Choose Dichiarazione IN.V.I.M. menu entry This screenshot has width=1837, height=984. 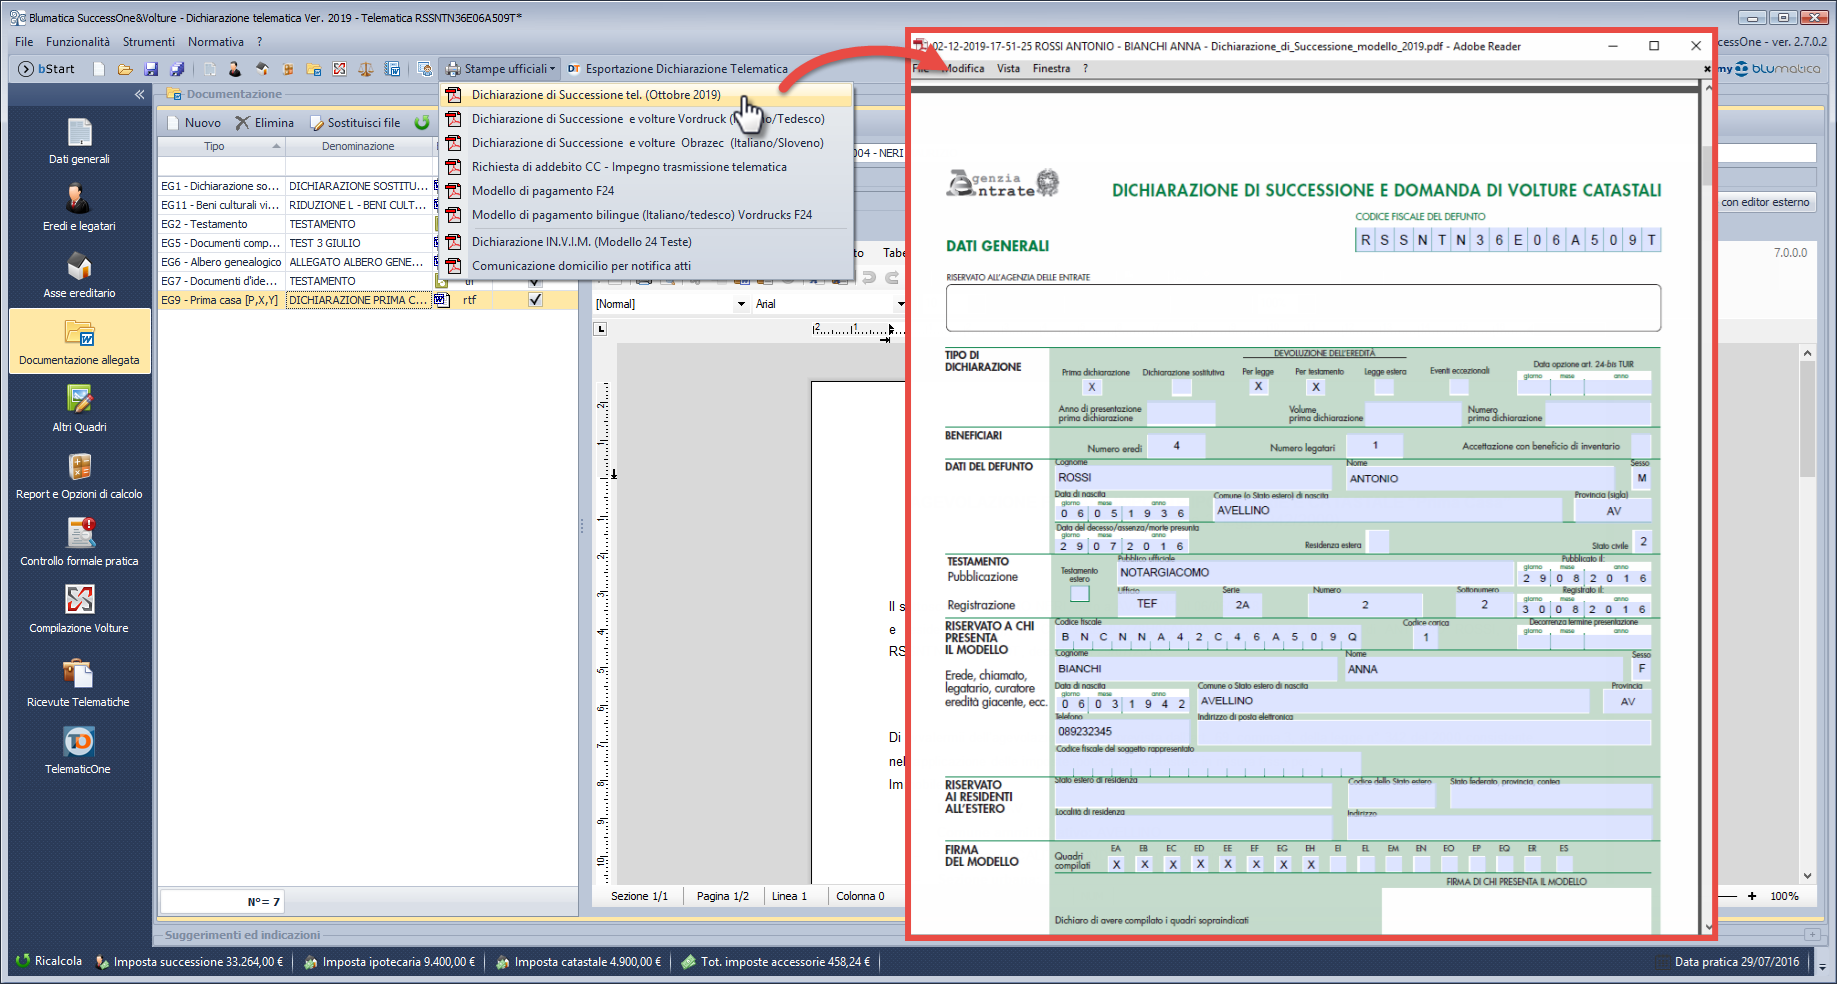581,242
